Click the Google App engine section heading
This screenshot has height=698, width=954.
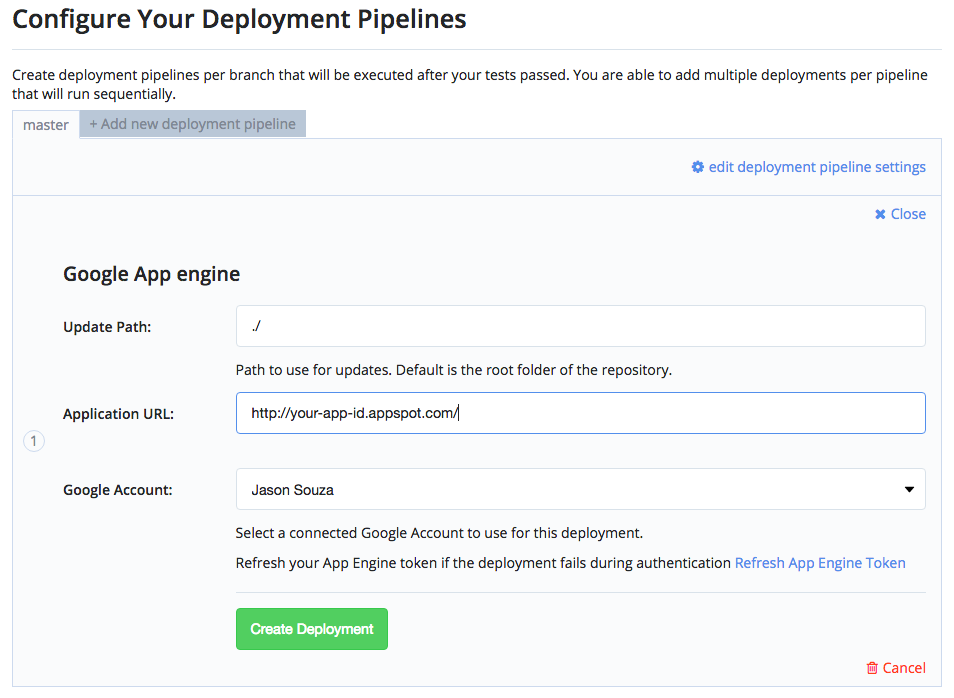[x=151, y=274]
